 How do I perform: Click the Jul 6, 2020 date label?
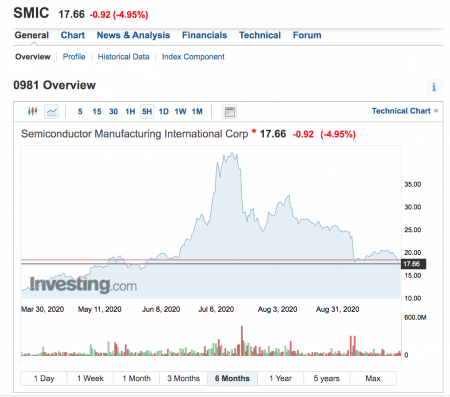[x=216, y=309]
